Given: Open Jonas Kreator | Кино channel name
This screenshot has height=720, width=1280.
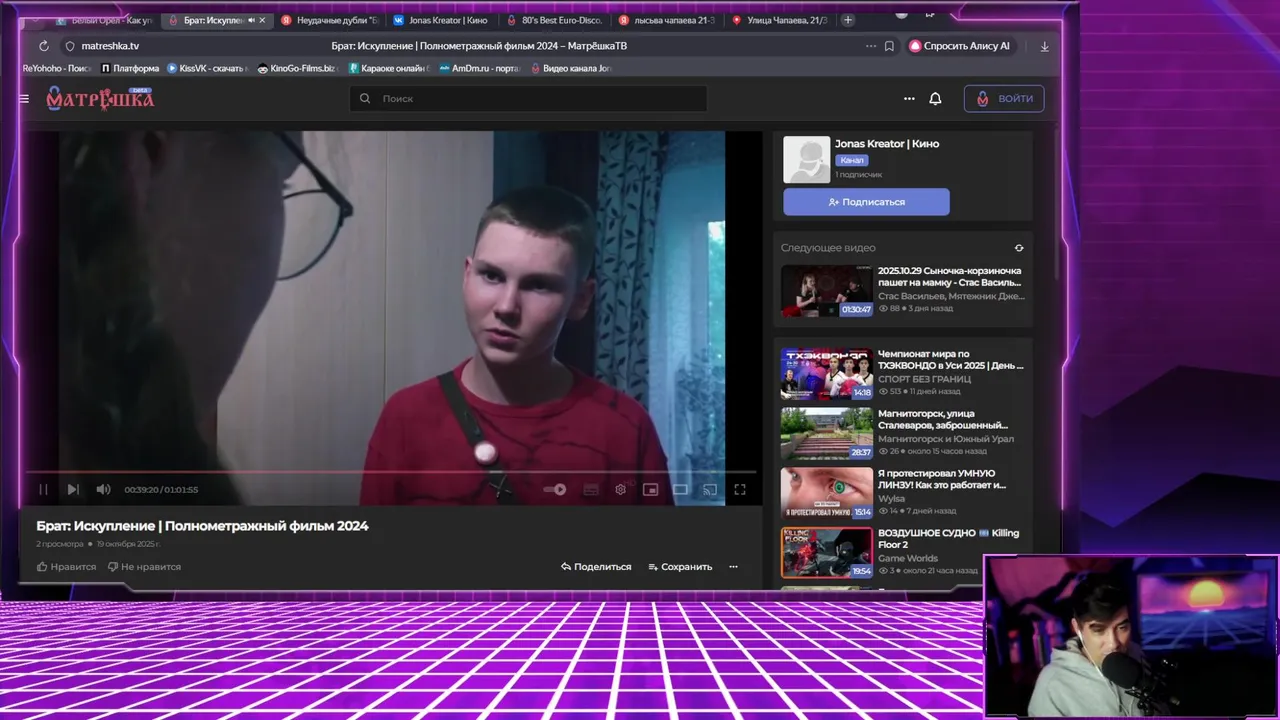Looking at the screenshot, I should (887, 144).
